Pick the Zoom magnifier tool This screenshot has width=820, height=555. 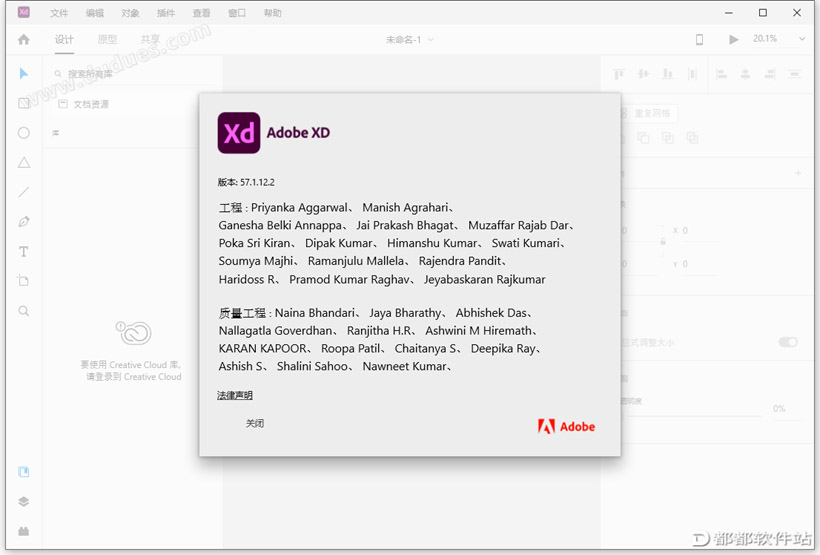(24, 311)
